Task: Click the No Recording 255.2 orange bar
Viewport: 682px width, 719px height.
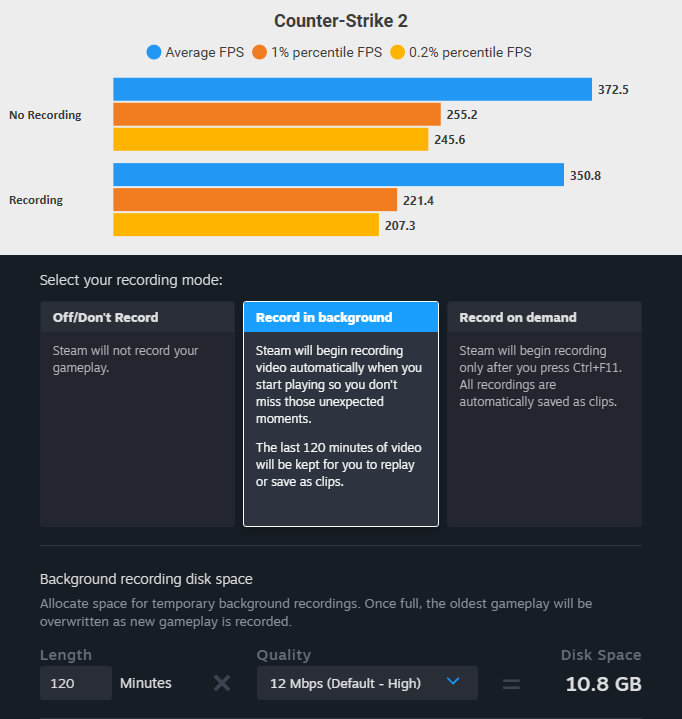Action: coord(277,114)
